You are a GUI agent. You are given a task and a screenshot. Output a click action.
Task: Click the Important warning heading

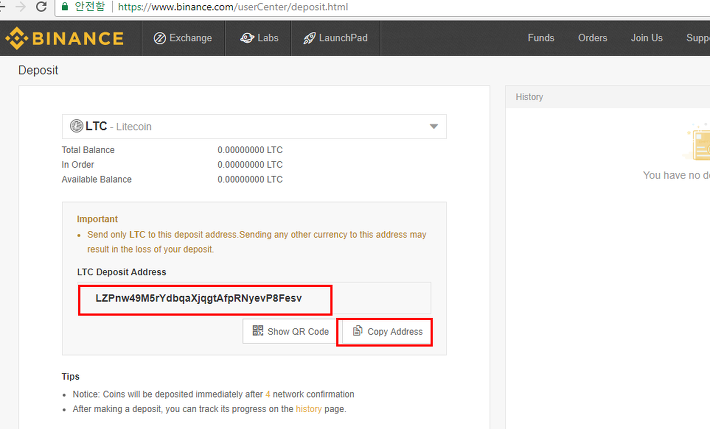point(97,219)
